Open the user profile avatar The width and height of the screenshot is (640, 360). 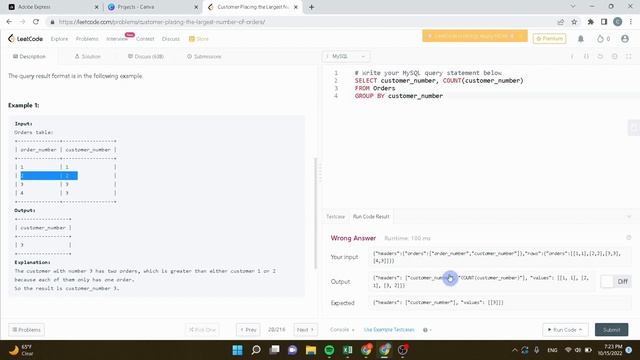coord(624,39)
